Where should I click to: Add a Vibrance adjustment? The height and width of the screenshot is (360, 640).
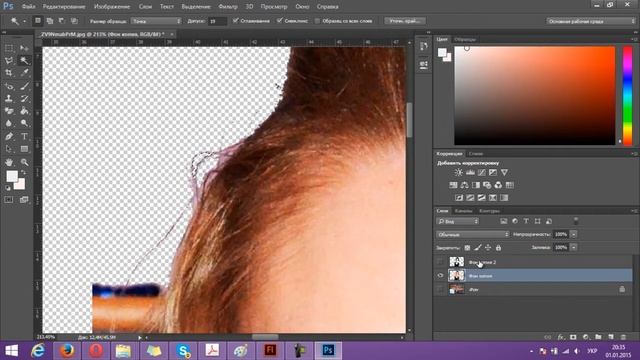pos(504,173)
